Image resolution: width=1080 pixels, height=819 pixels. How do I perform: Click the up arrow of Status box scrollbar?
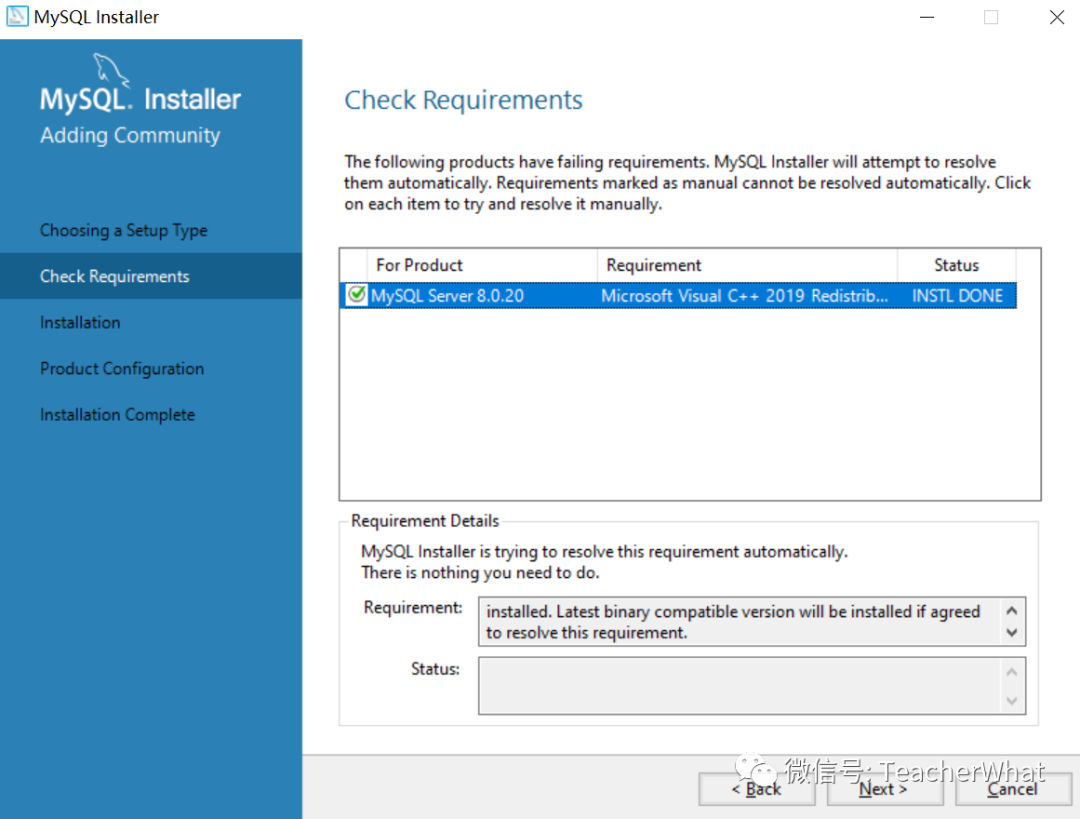tap(1011, 672)
